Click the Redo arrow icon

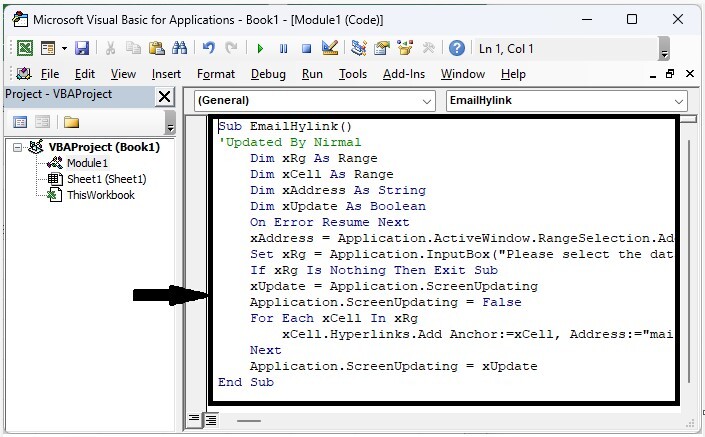(x=231, y=48)
